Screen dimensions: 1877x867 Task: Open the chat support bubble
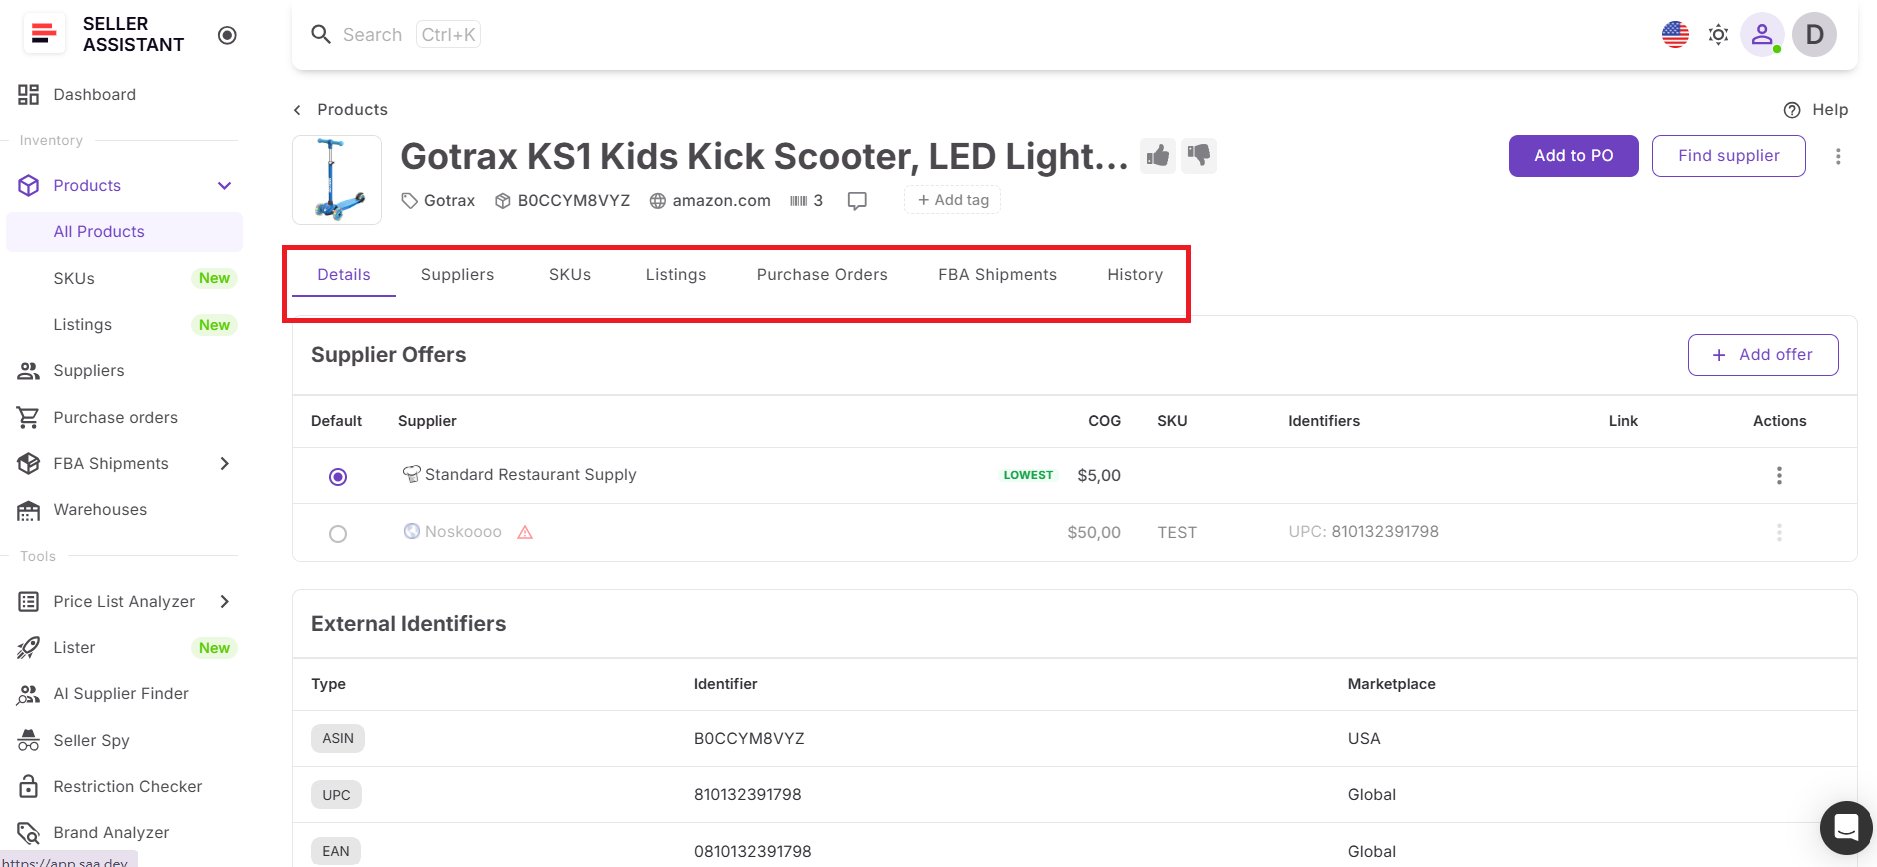tap(1846, 828)
